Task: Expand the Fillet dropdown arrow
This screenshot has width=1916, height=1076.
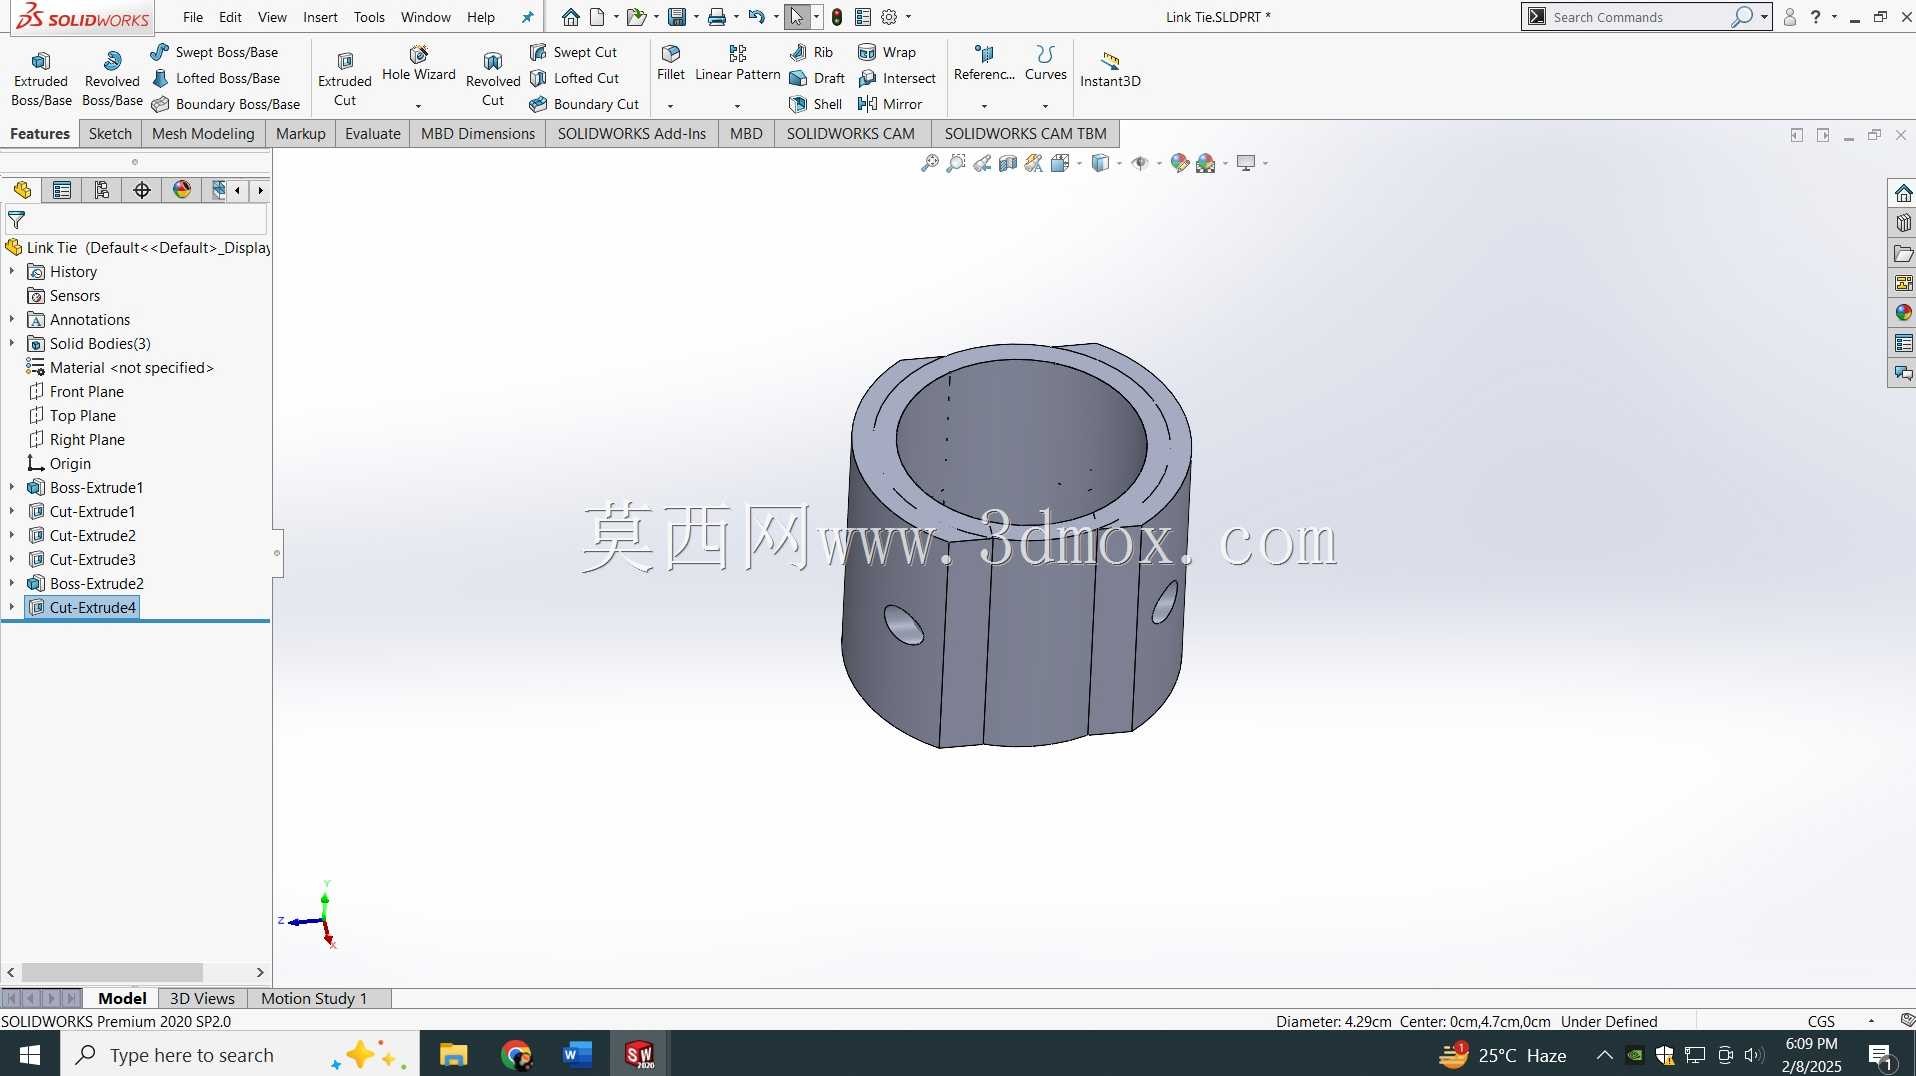Action: point(671,105)
